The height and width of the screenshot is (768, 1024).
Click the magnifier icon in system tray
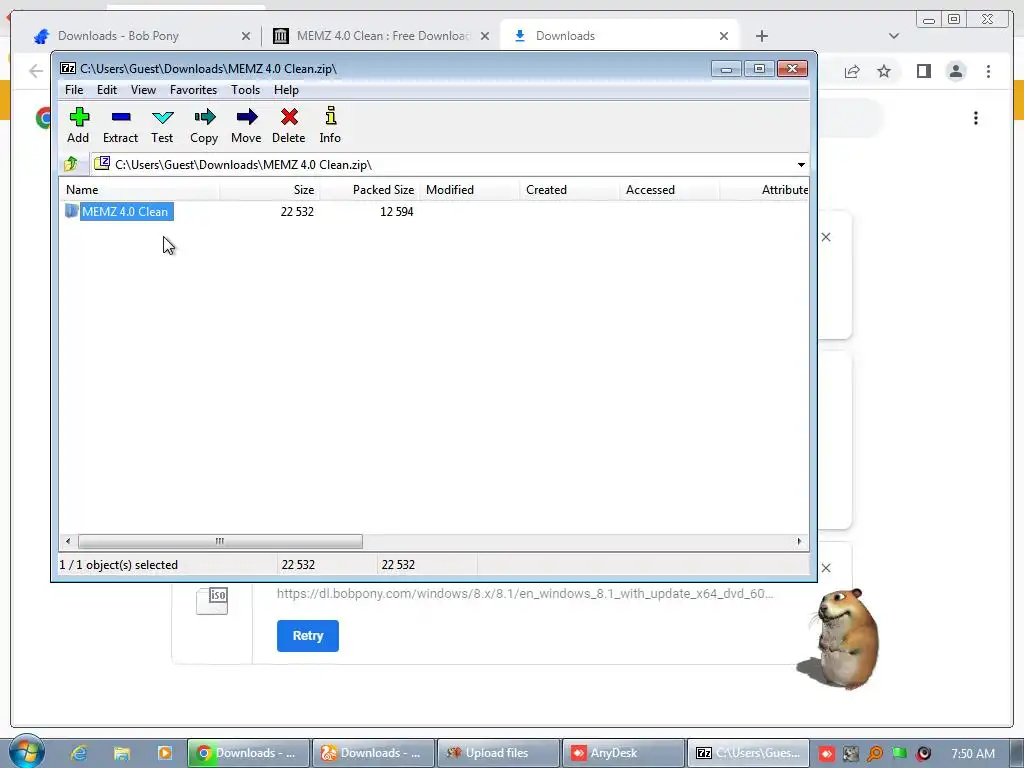pyautogui.click(x=875, y=754)
